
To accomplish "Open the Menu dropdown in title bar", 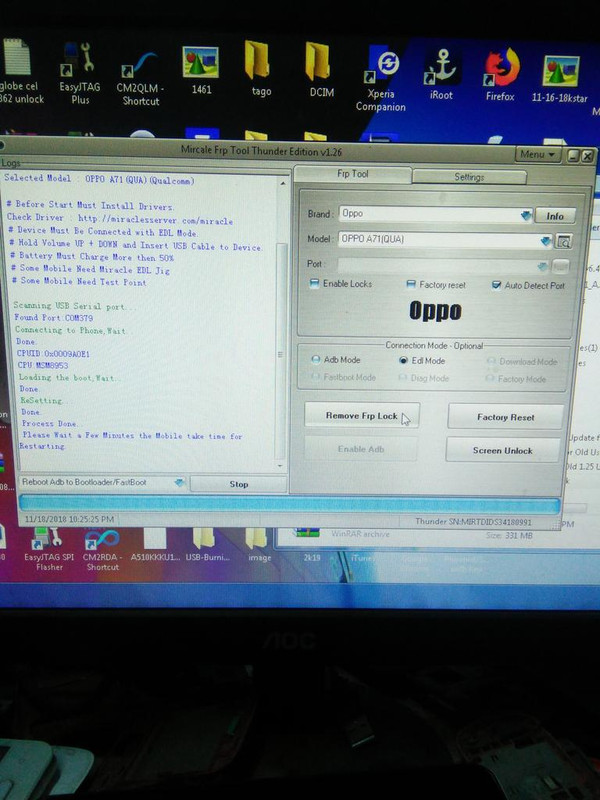I will 538,154.
